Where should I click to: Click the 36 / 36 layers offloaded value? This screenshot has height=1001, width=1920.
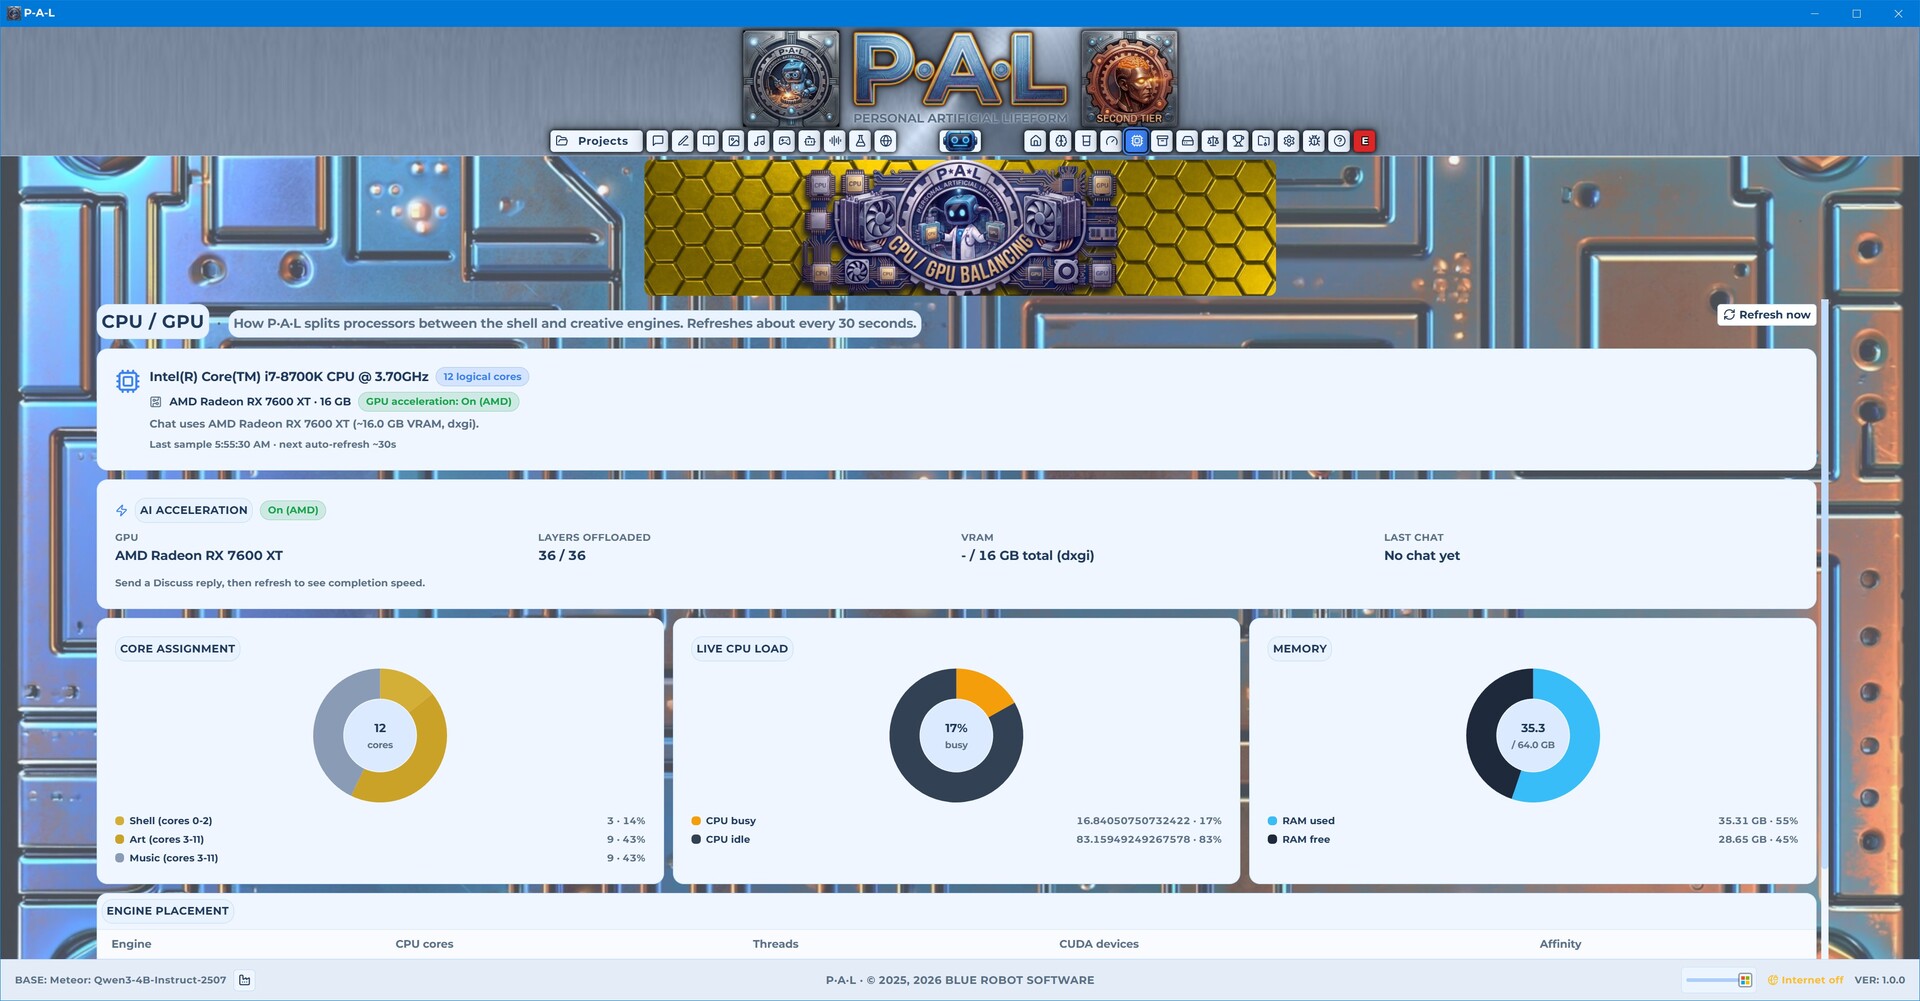pos(562,556)
